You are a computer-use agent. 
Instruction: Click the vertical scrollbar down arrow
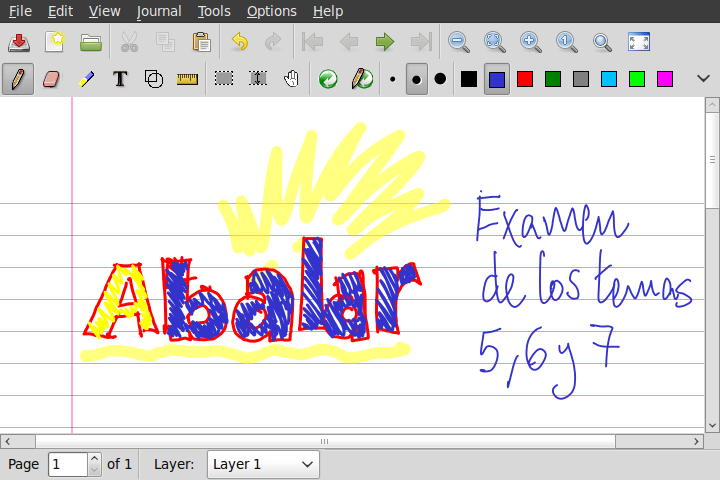point(712,426)
